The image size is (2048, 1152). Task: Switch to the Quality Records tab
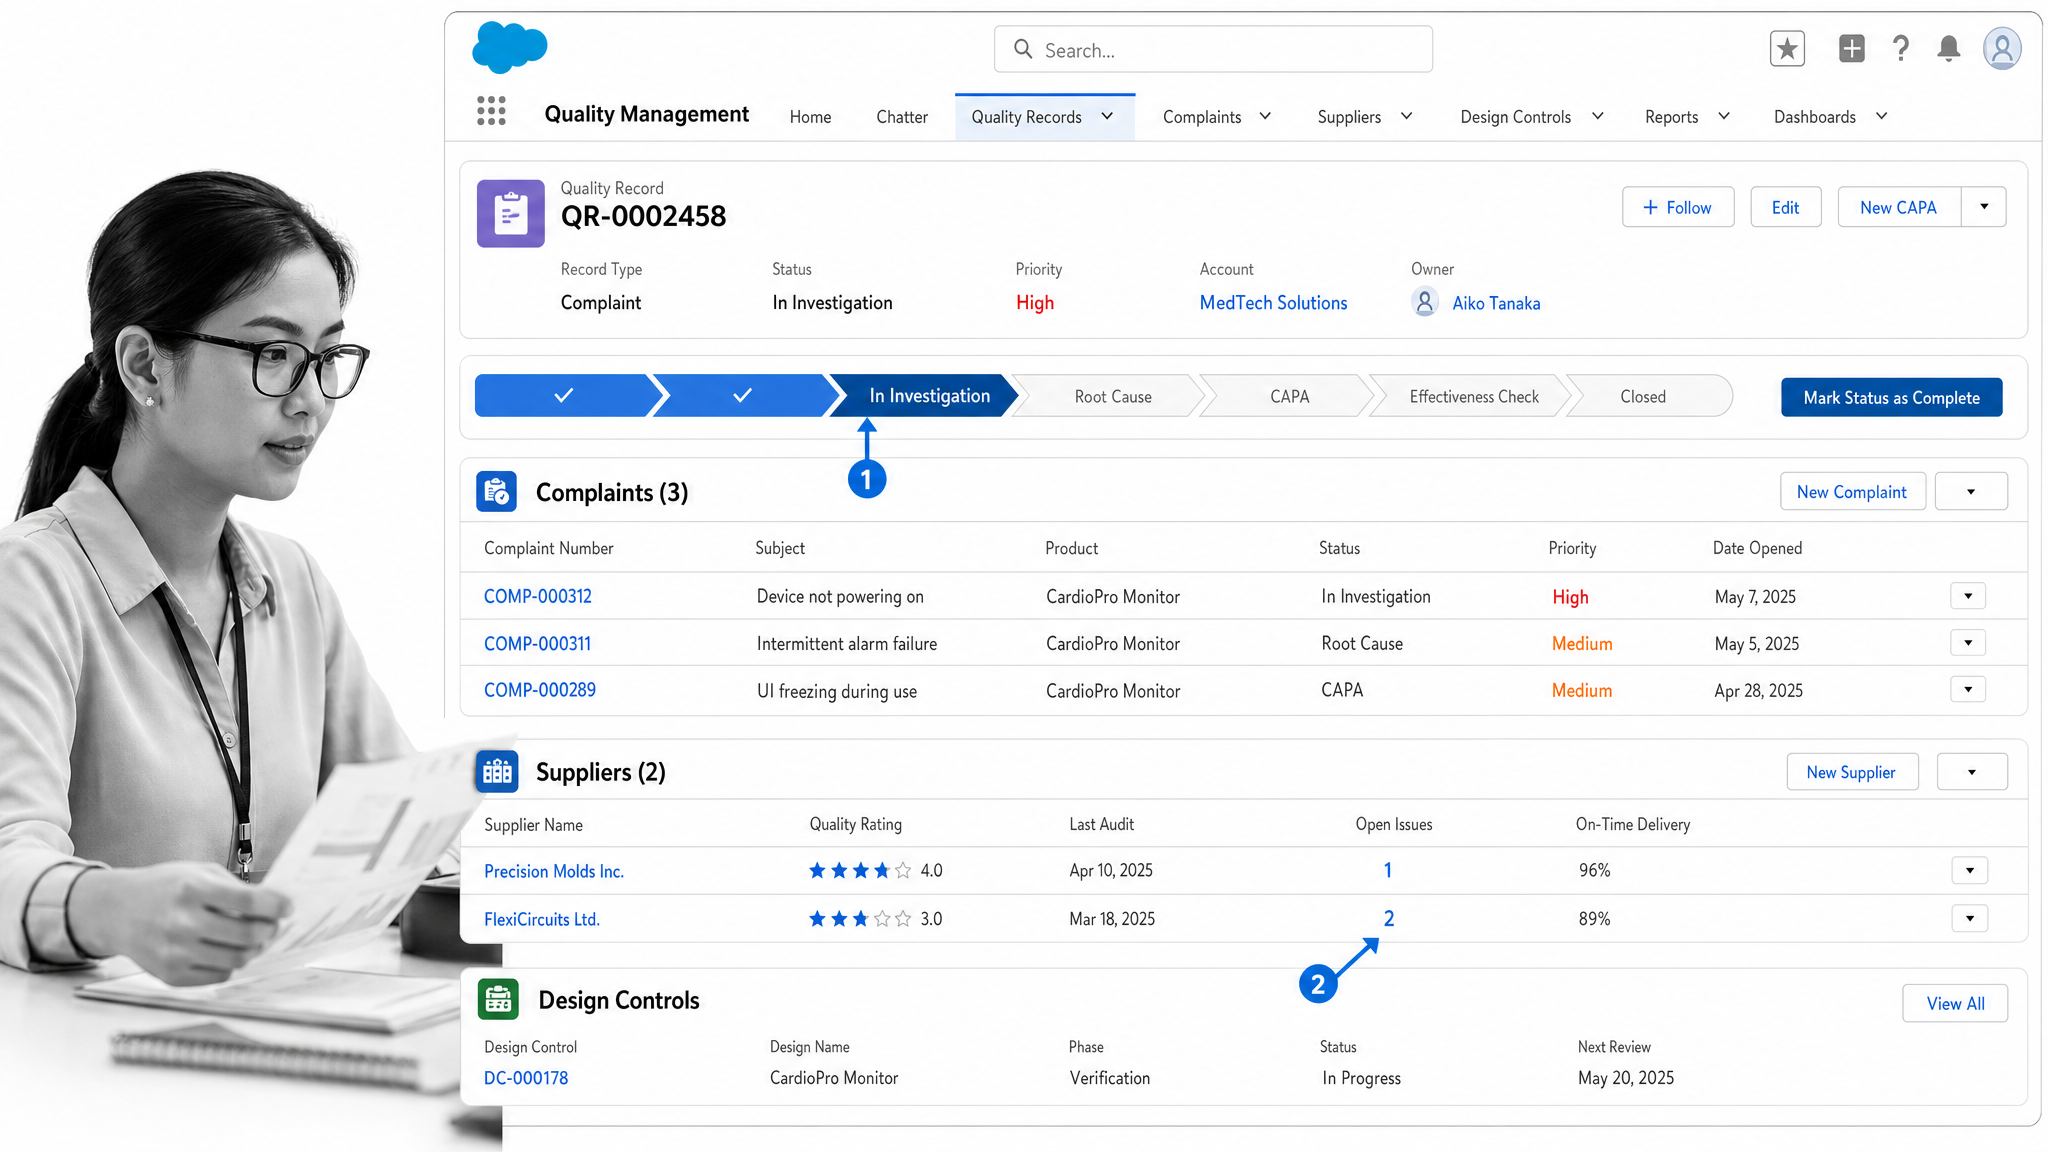click(1026, 117)
